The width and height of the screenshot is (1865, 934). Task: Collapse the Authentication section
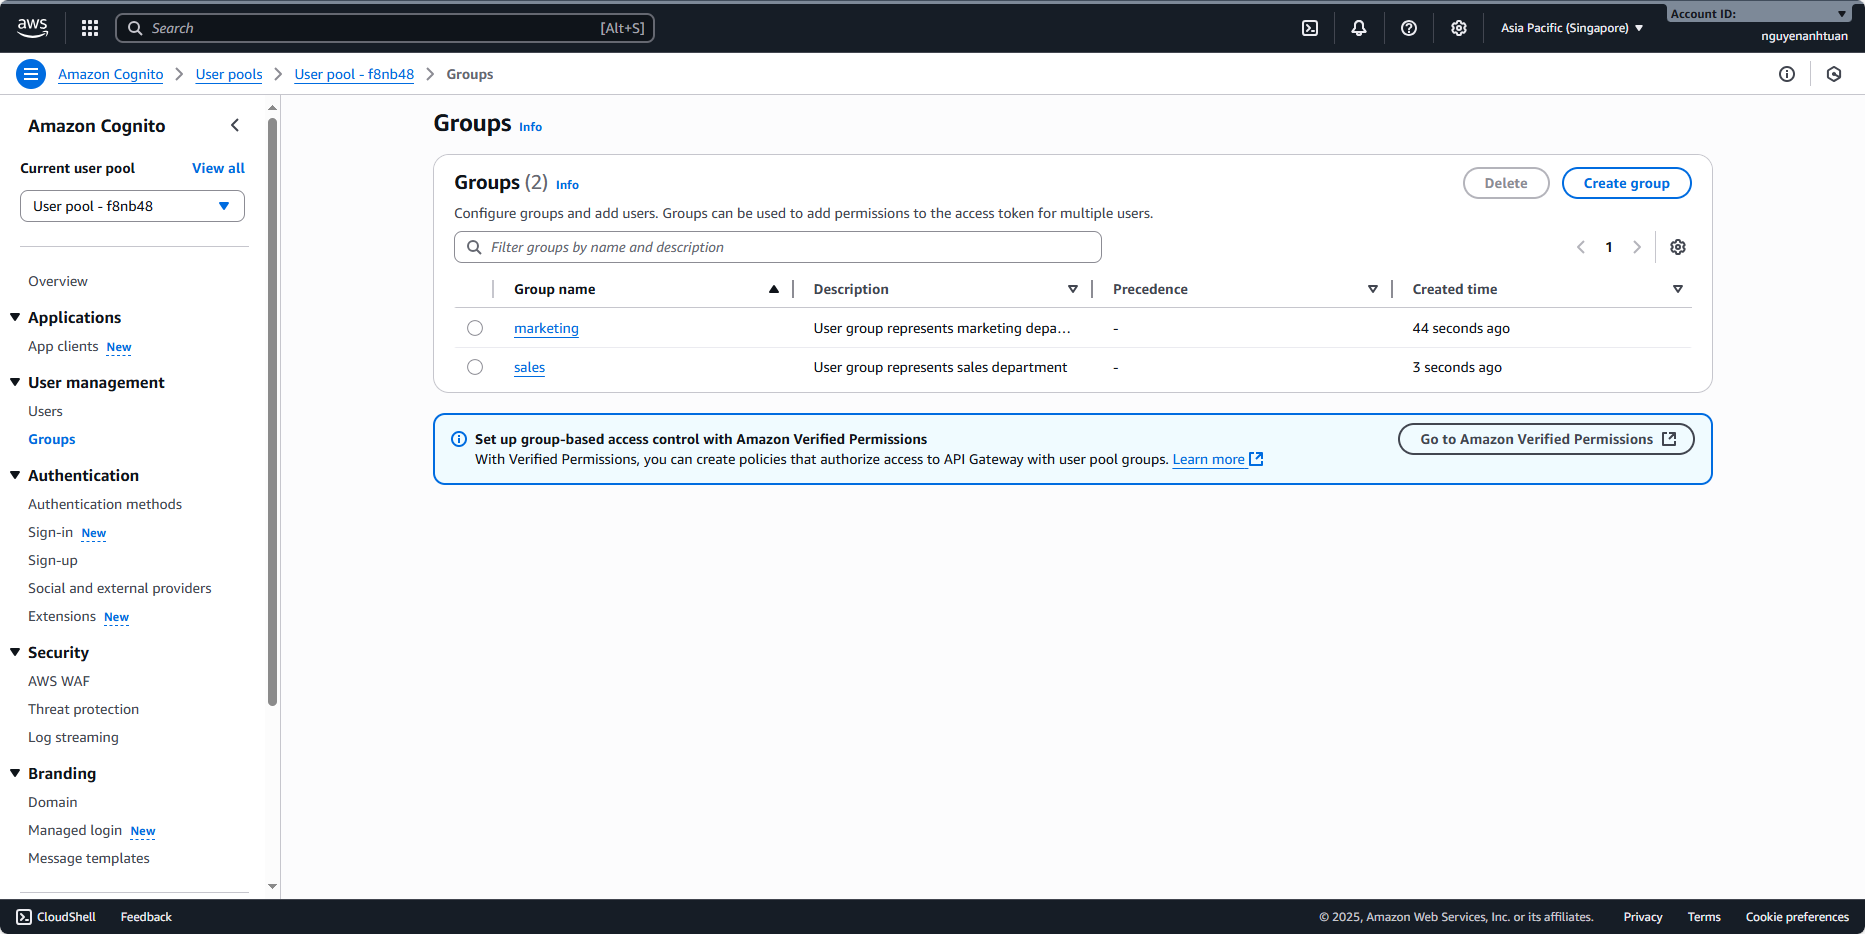15,475
